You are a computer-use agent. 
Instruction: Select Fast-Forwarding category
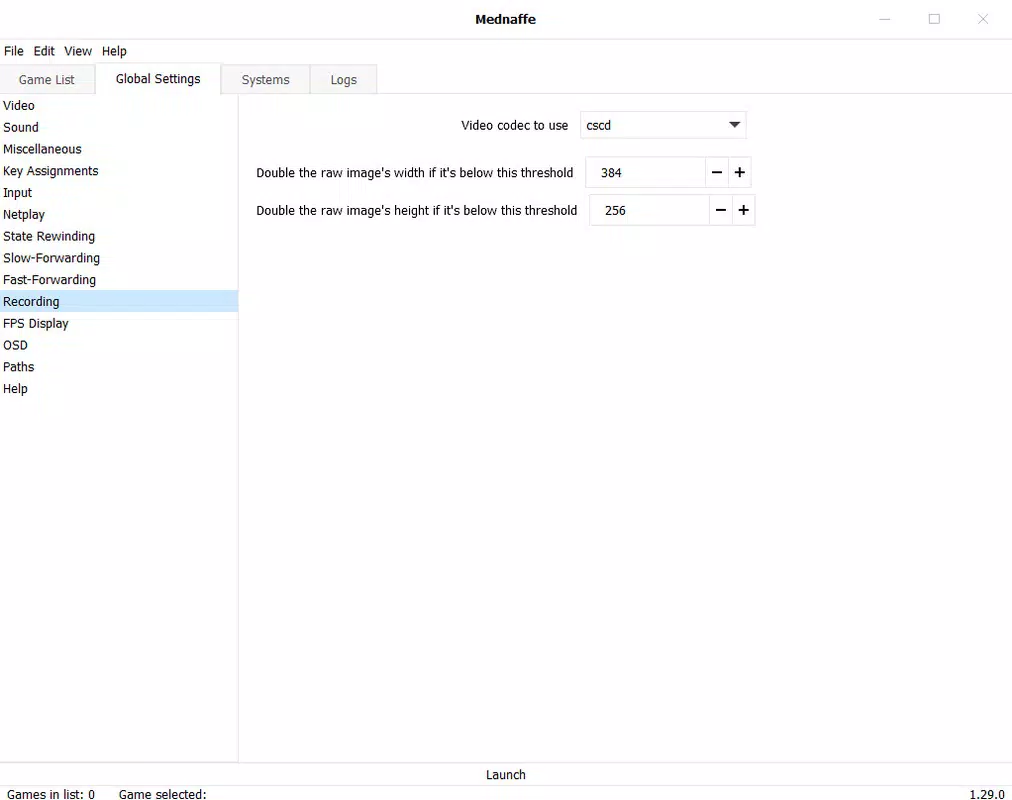119,279
